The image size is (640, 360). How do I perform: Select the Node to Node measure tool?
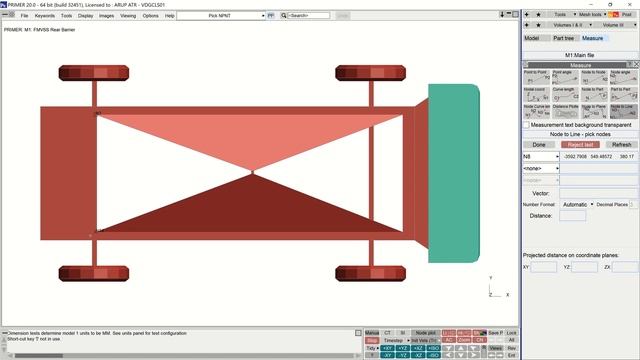coord(594,78)
